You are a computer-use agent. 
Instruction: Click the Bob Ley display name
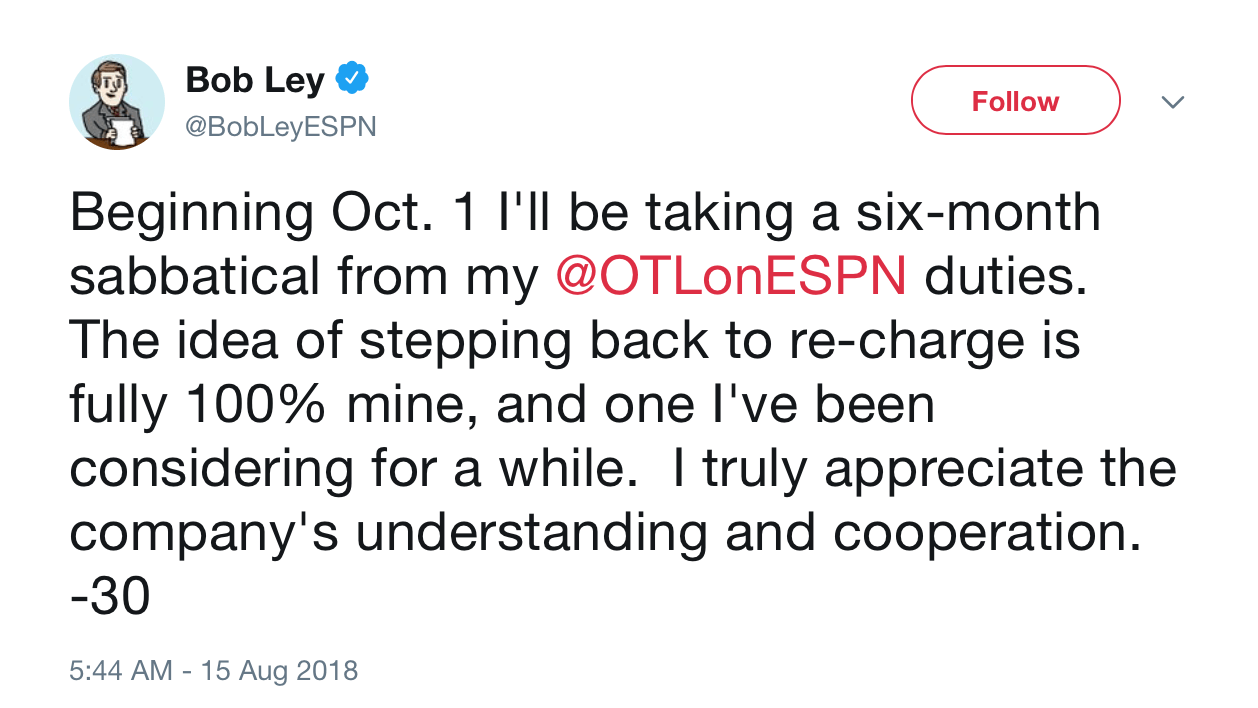[255, 80]
